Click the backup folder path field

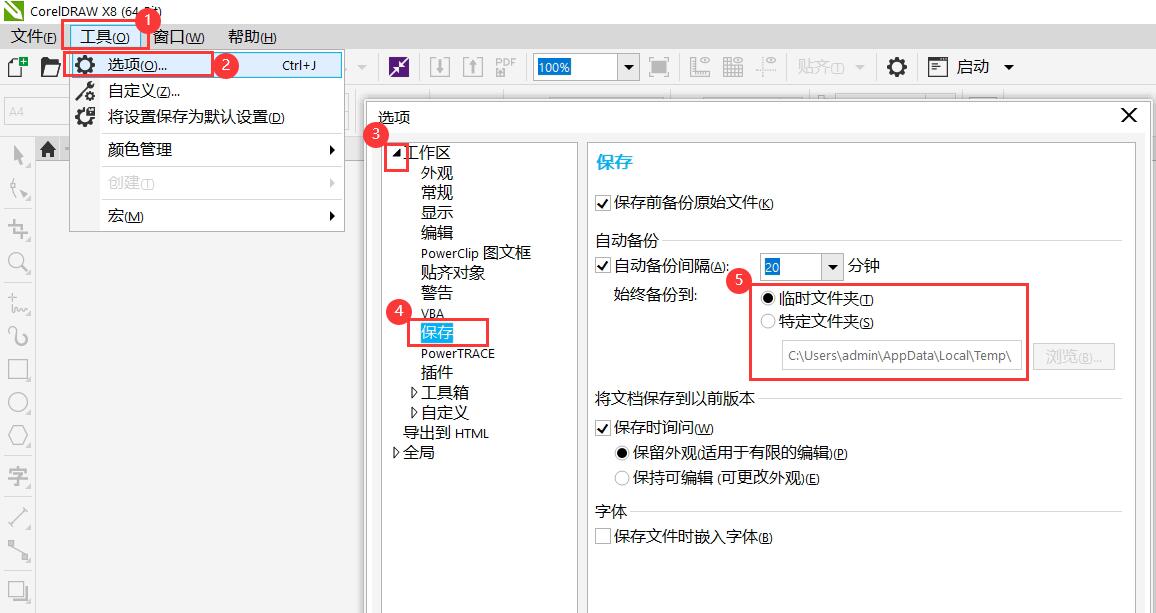point(900,356)
